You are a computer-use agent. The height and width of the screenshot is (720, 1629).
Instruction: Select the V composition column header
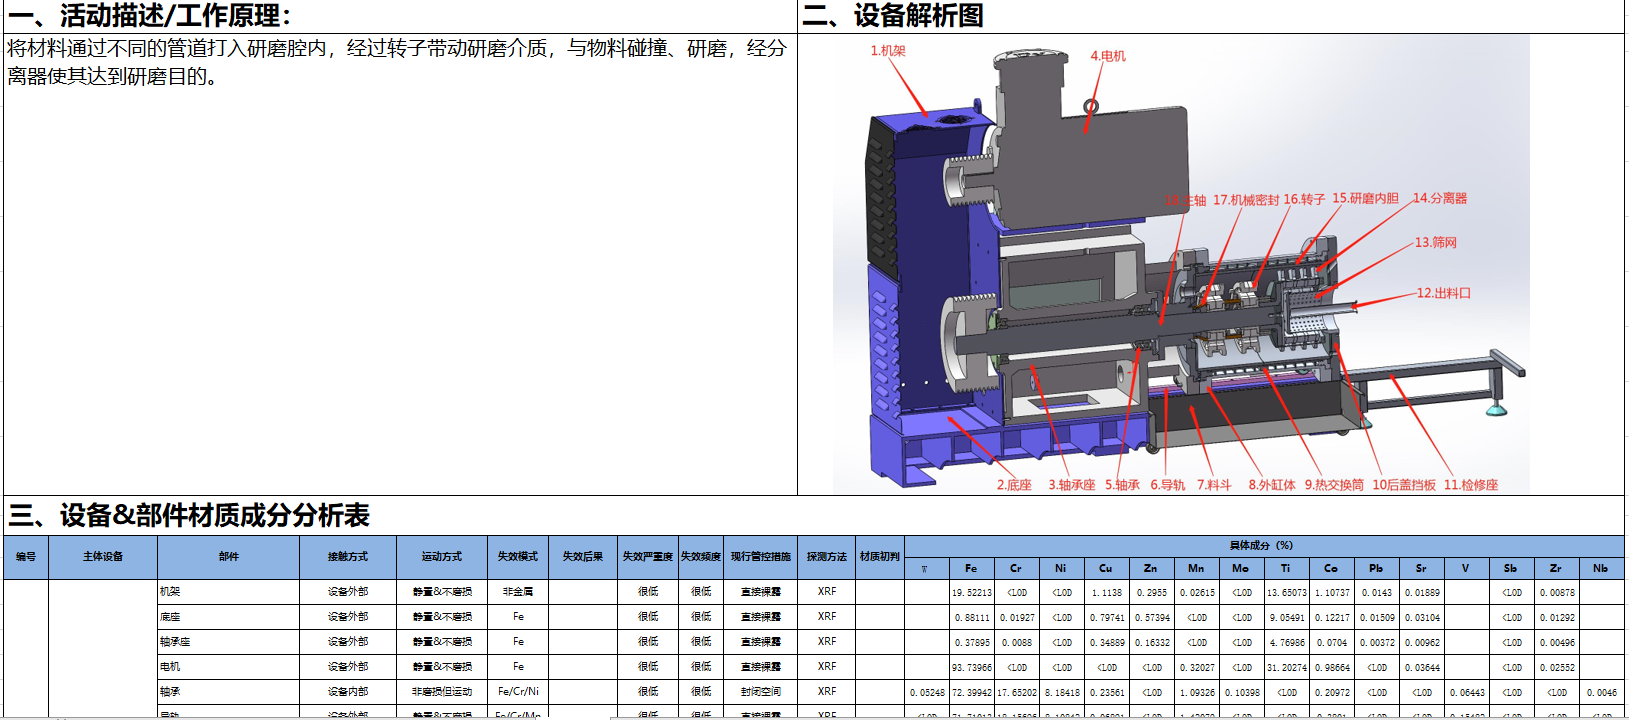[1466, 568]
